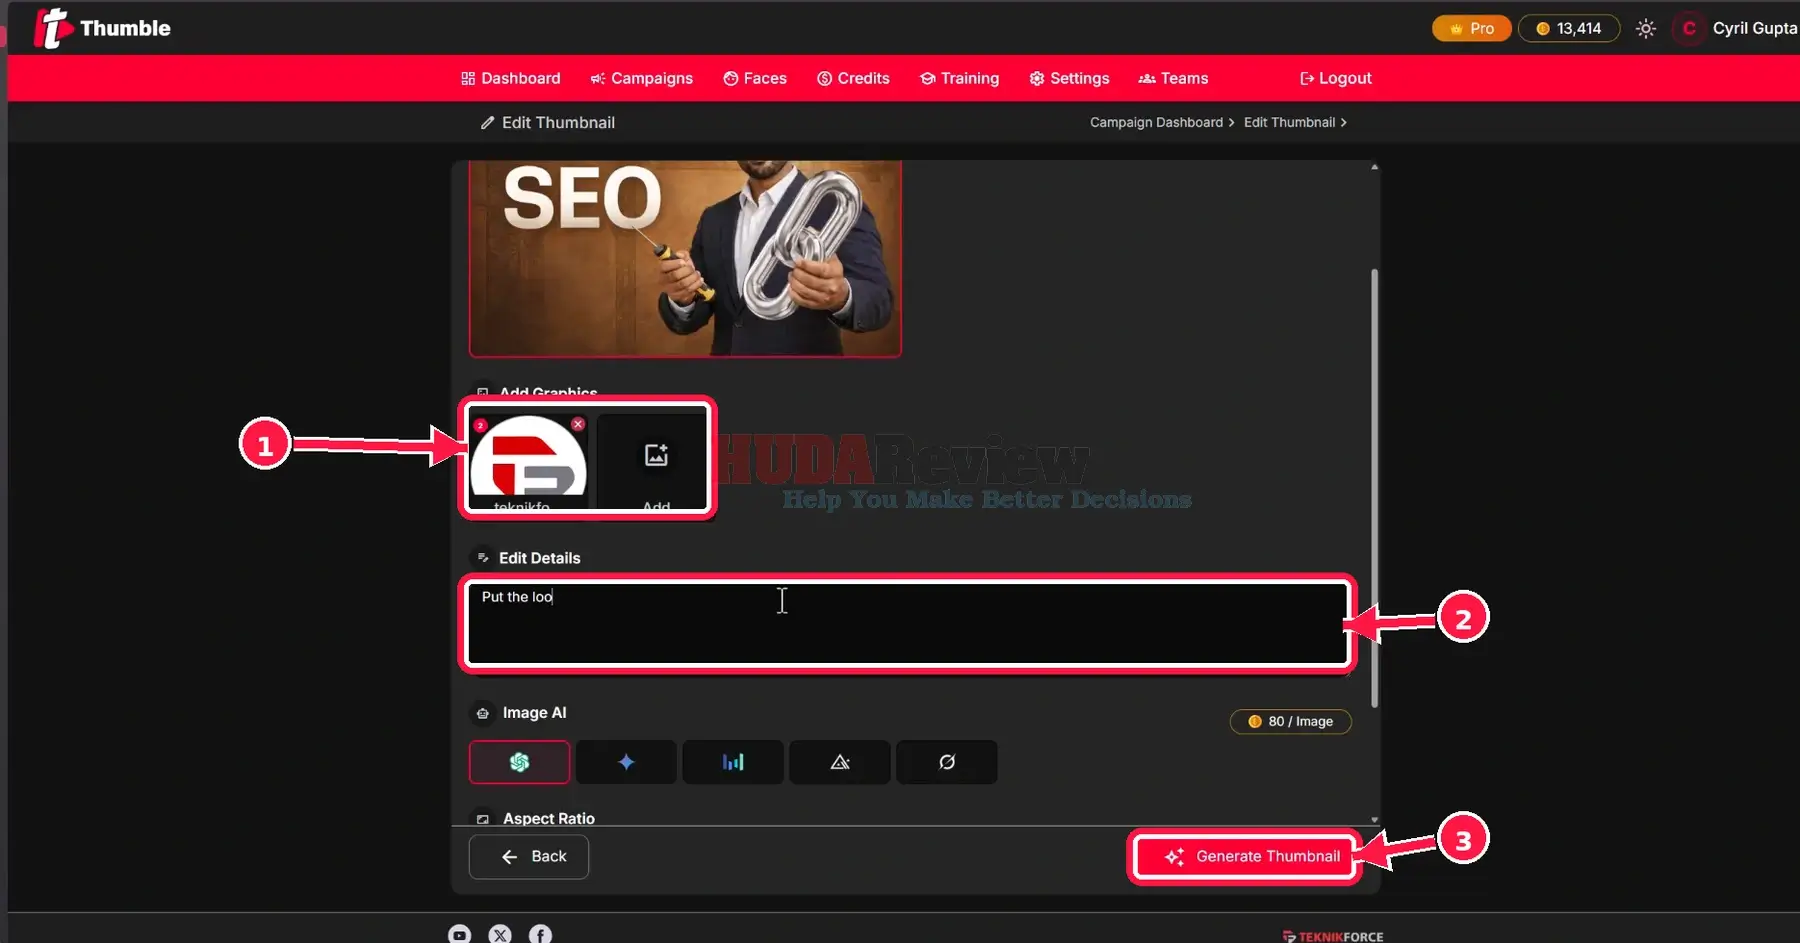Open the Teams page
Viewport: 1800px width, 943px height.
pos(1173,78)
